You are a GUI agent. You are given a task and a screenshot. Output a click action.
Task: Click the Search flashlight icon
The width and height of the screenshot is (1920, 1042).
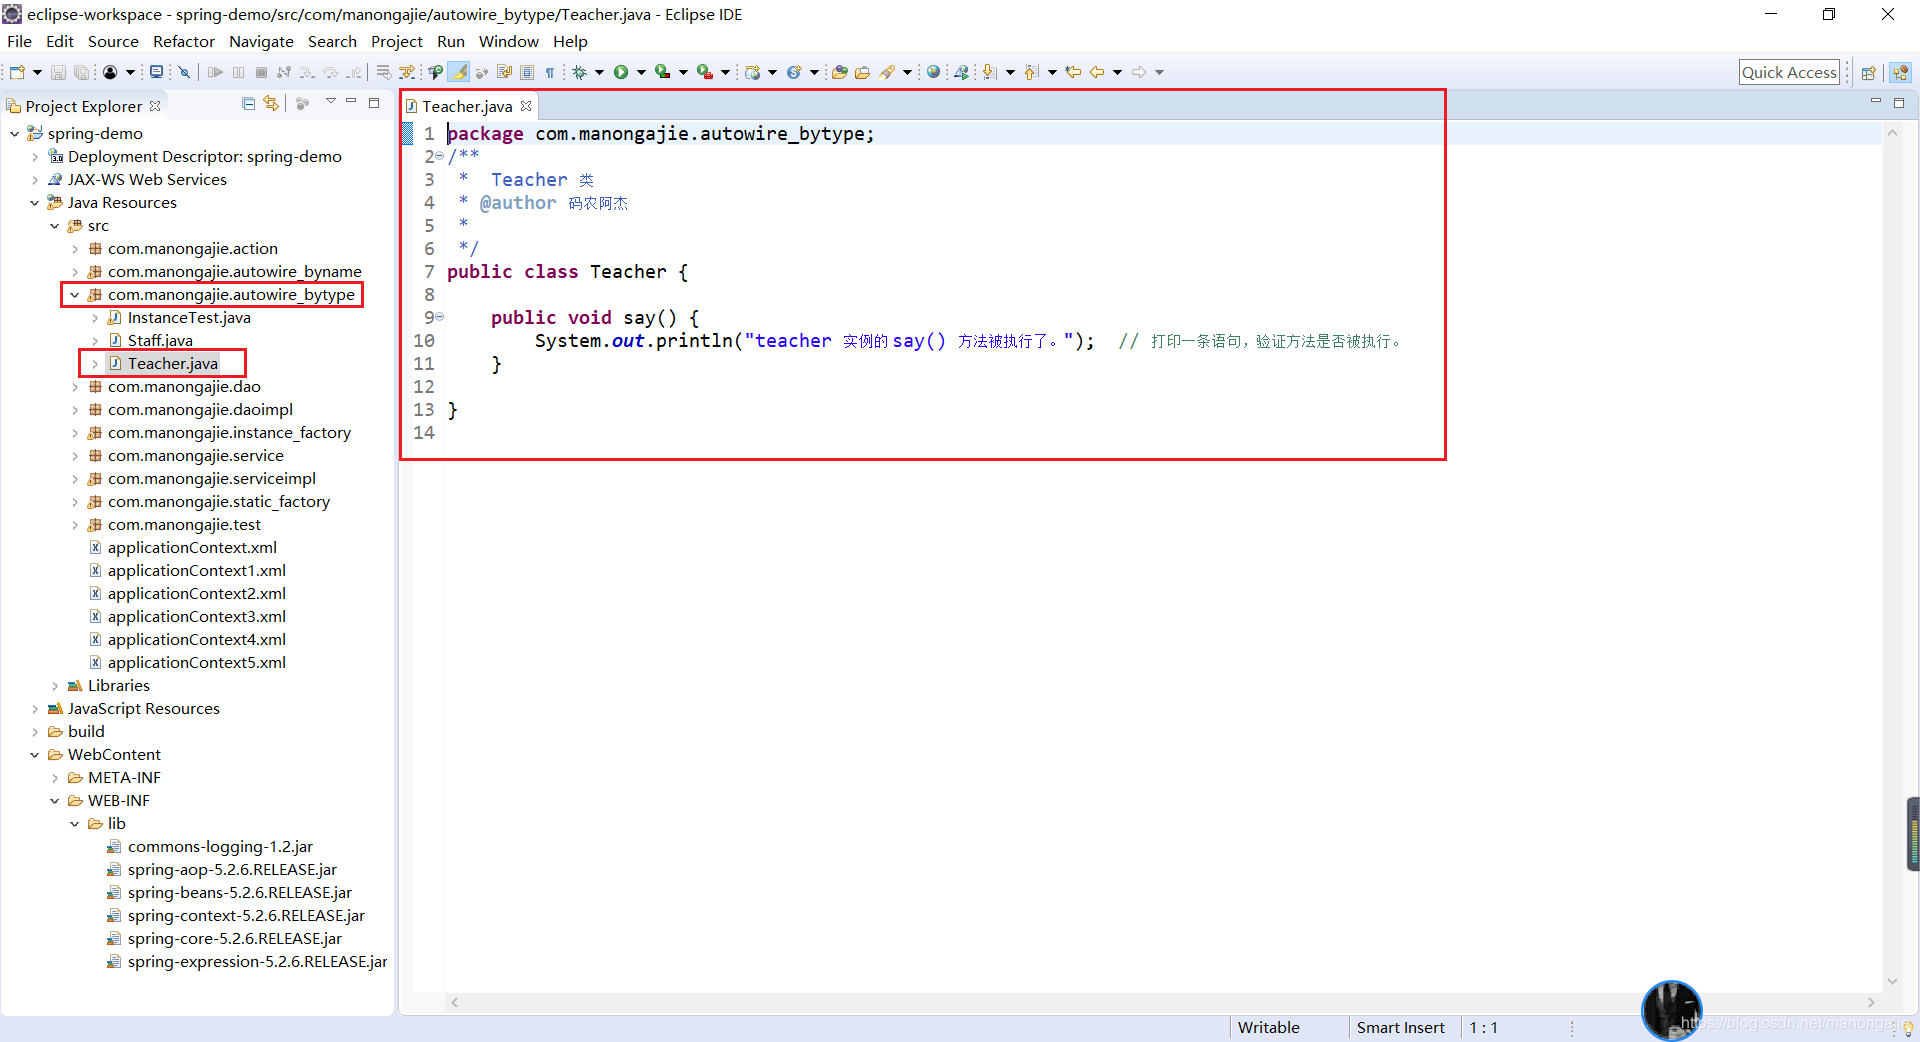(887, 72)
